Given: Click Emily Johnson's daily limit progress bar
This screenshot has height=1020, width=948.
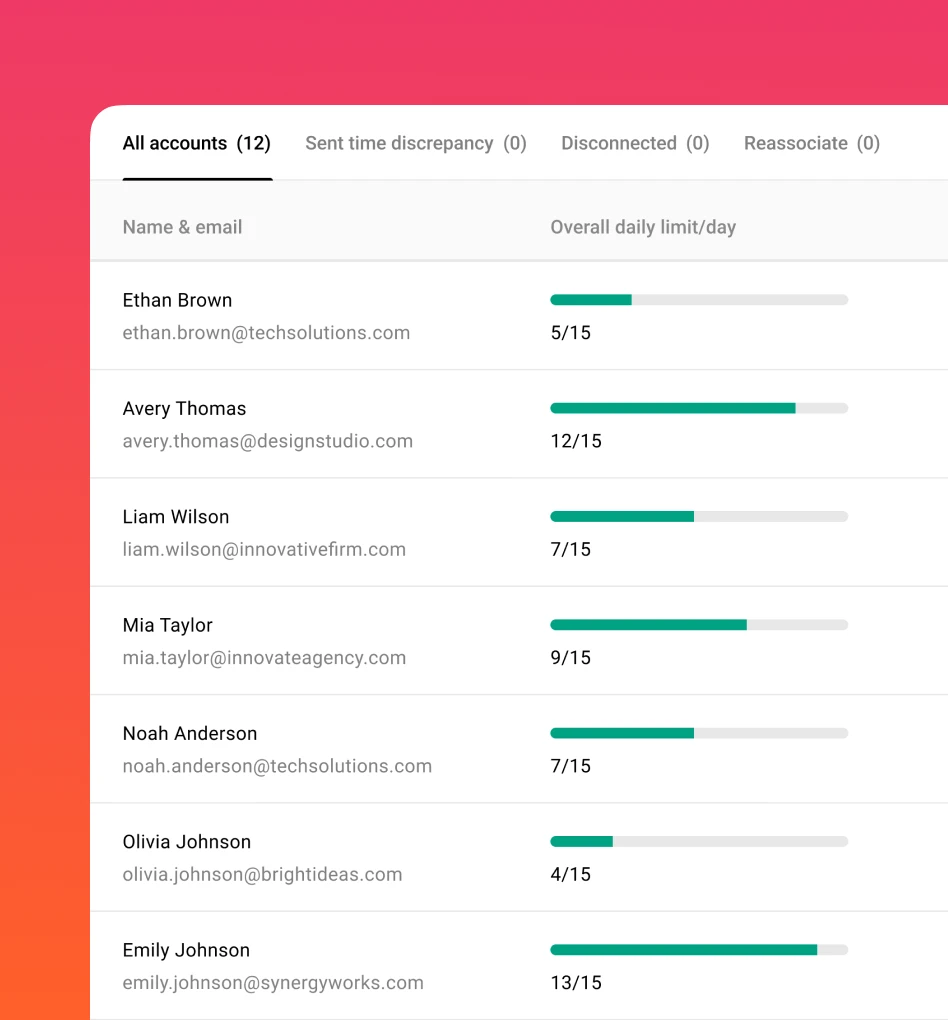Looking at the screenshot, I should tap(699, 950).
